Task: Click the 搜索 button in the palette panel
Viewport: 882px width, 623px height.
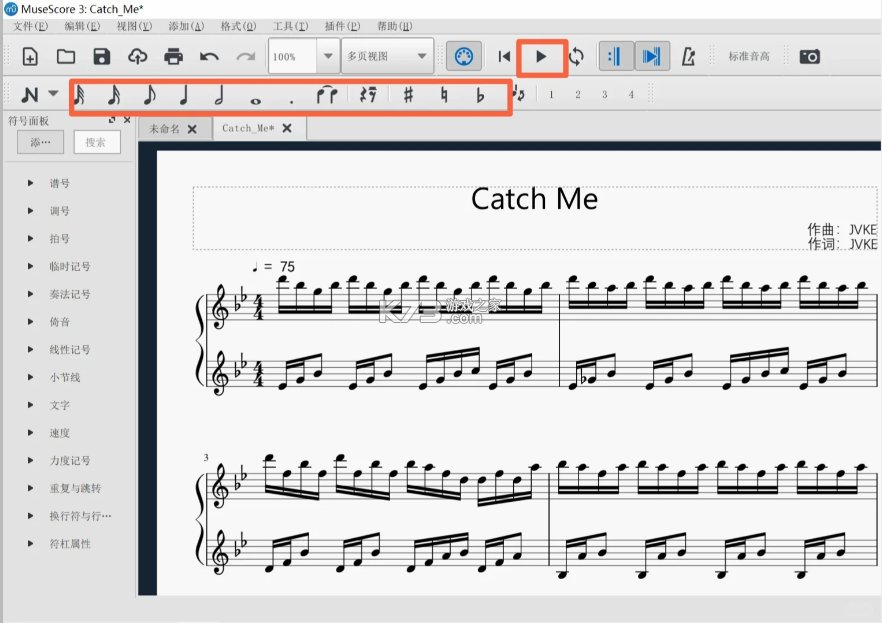Action: (97, 141)
